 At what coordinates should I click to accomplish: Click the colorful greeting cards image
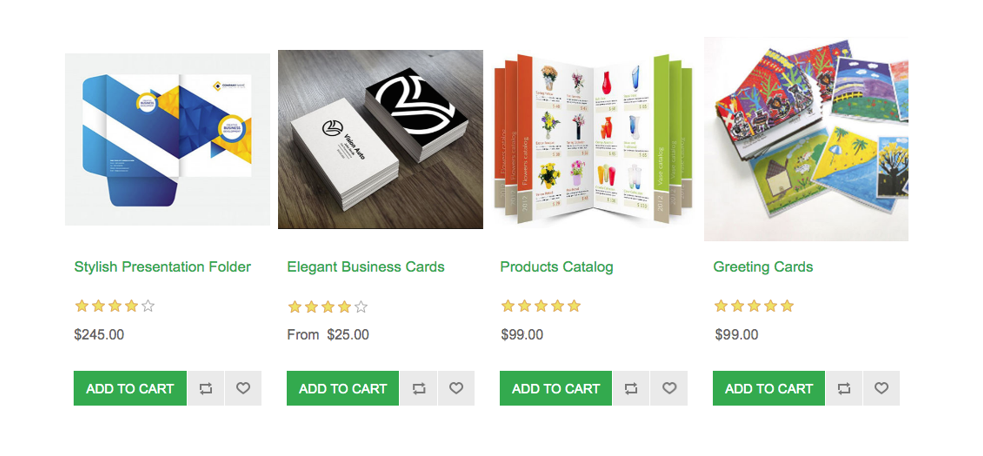[806, 139]
